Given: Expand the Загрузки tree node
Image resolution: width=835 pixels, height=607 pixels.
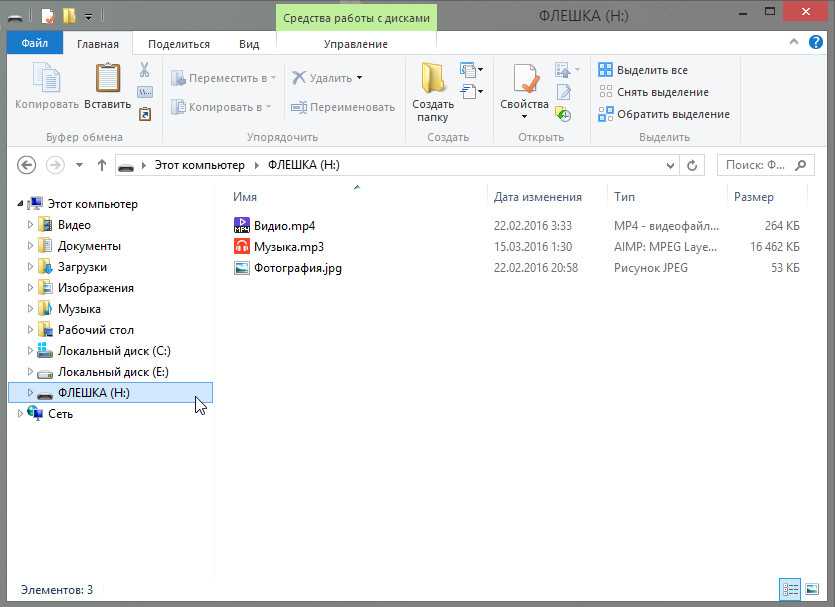Looking at the screenshot, I should pyautogui.click(x=30, y=266).
